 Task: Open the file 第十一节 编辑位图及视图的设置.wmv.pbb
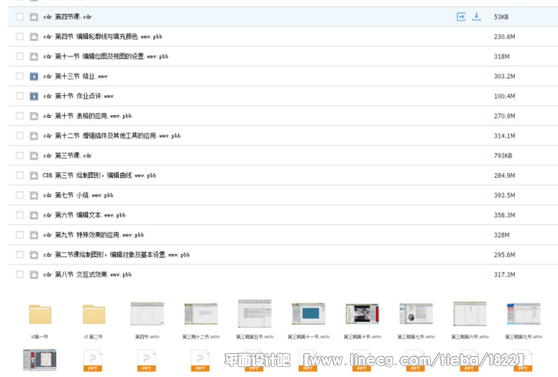106,56
